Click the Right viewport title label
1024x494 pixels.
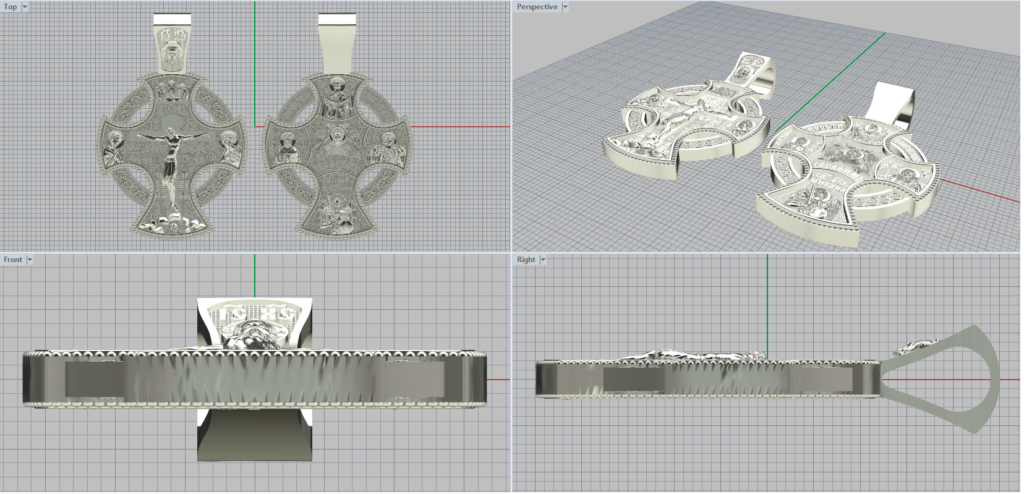coord(526,260)
